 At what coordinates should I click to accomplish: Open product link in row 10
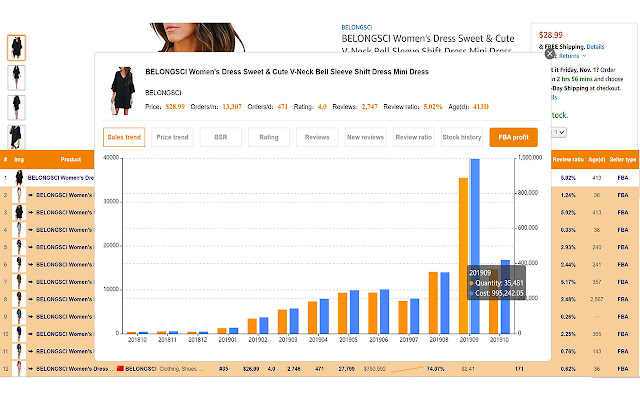(x=64, y=334)
